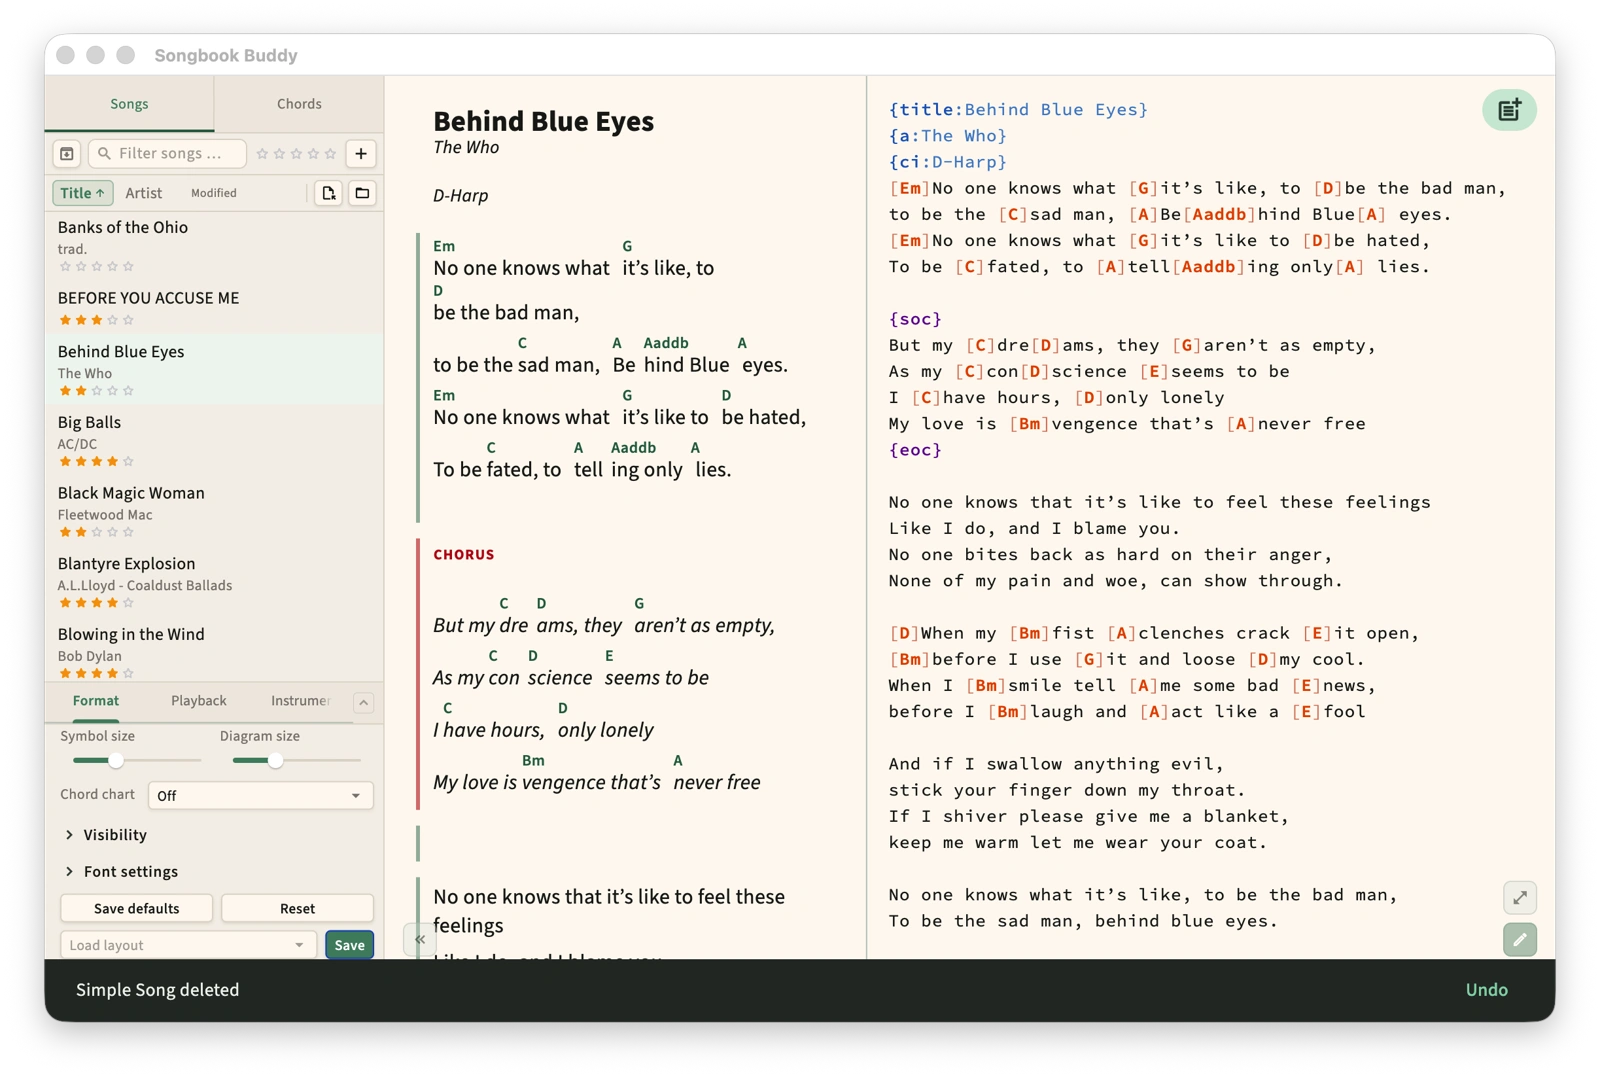Image resolution: width=1600 pixels, height=1077 pixels.
Task: Add a new song with the plus button
Action: (x=361, y=154)
